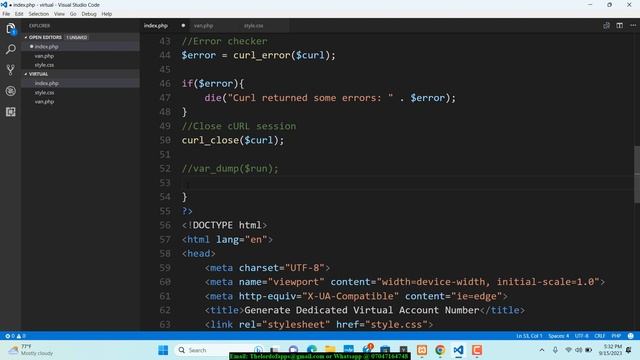640x360 pixels.
Task: Switch to the style.css editor tab
Action: pyautogui.click(x=253, y=25)
